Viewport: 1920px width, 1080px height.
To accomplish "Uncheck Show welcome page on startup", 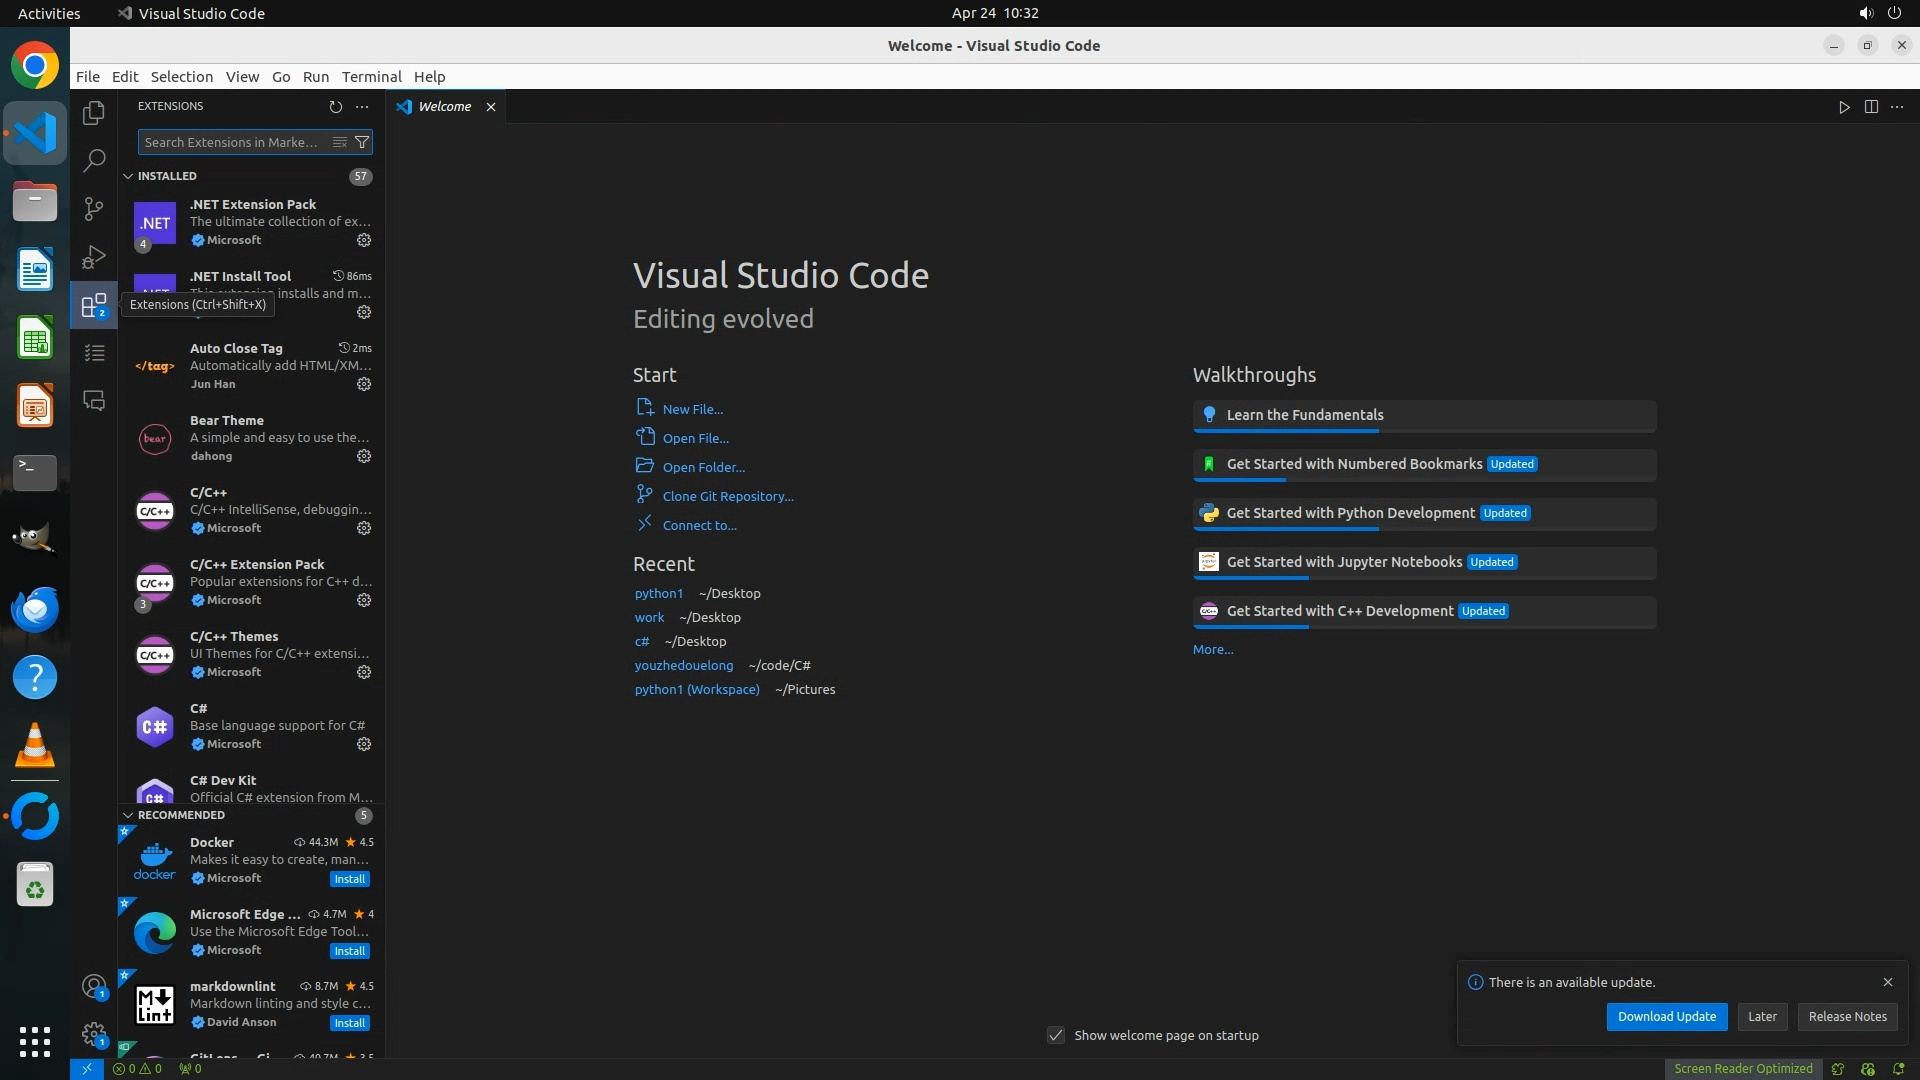I will tap(1056, 1035).
